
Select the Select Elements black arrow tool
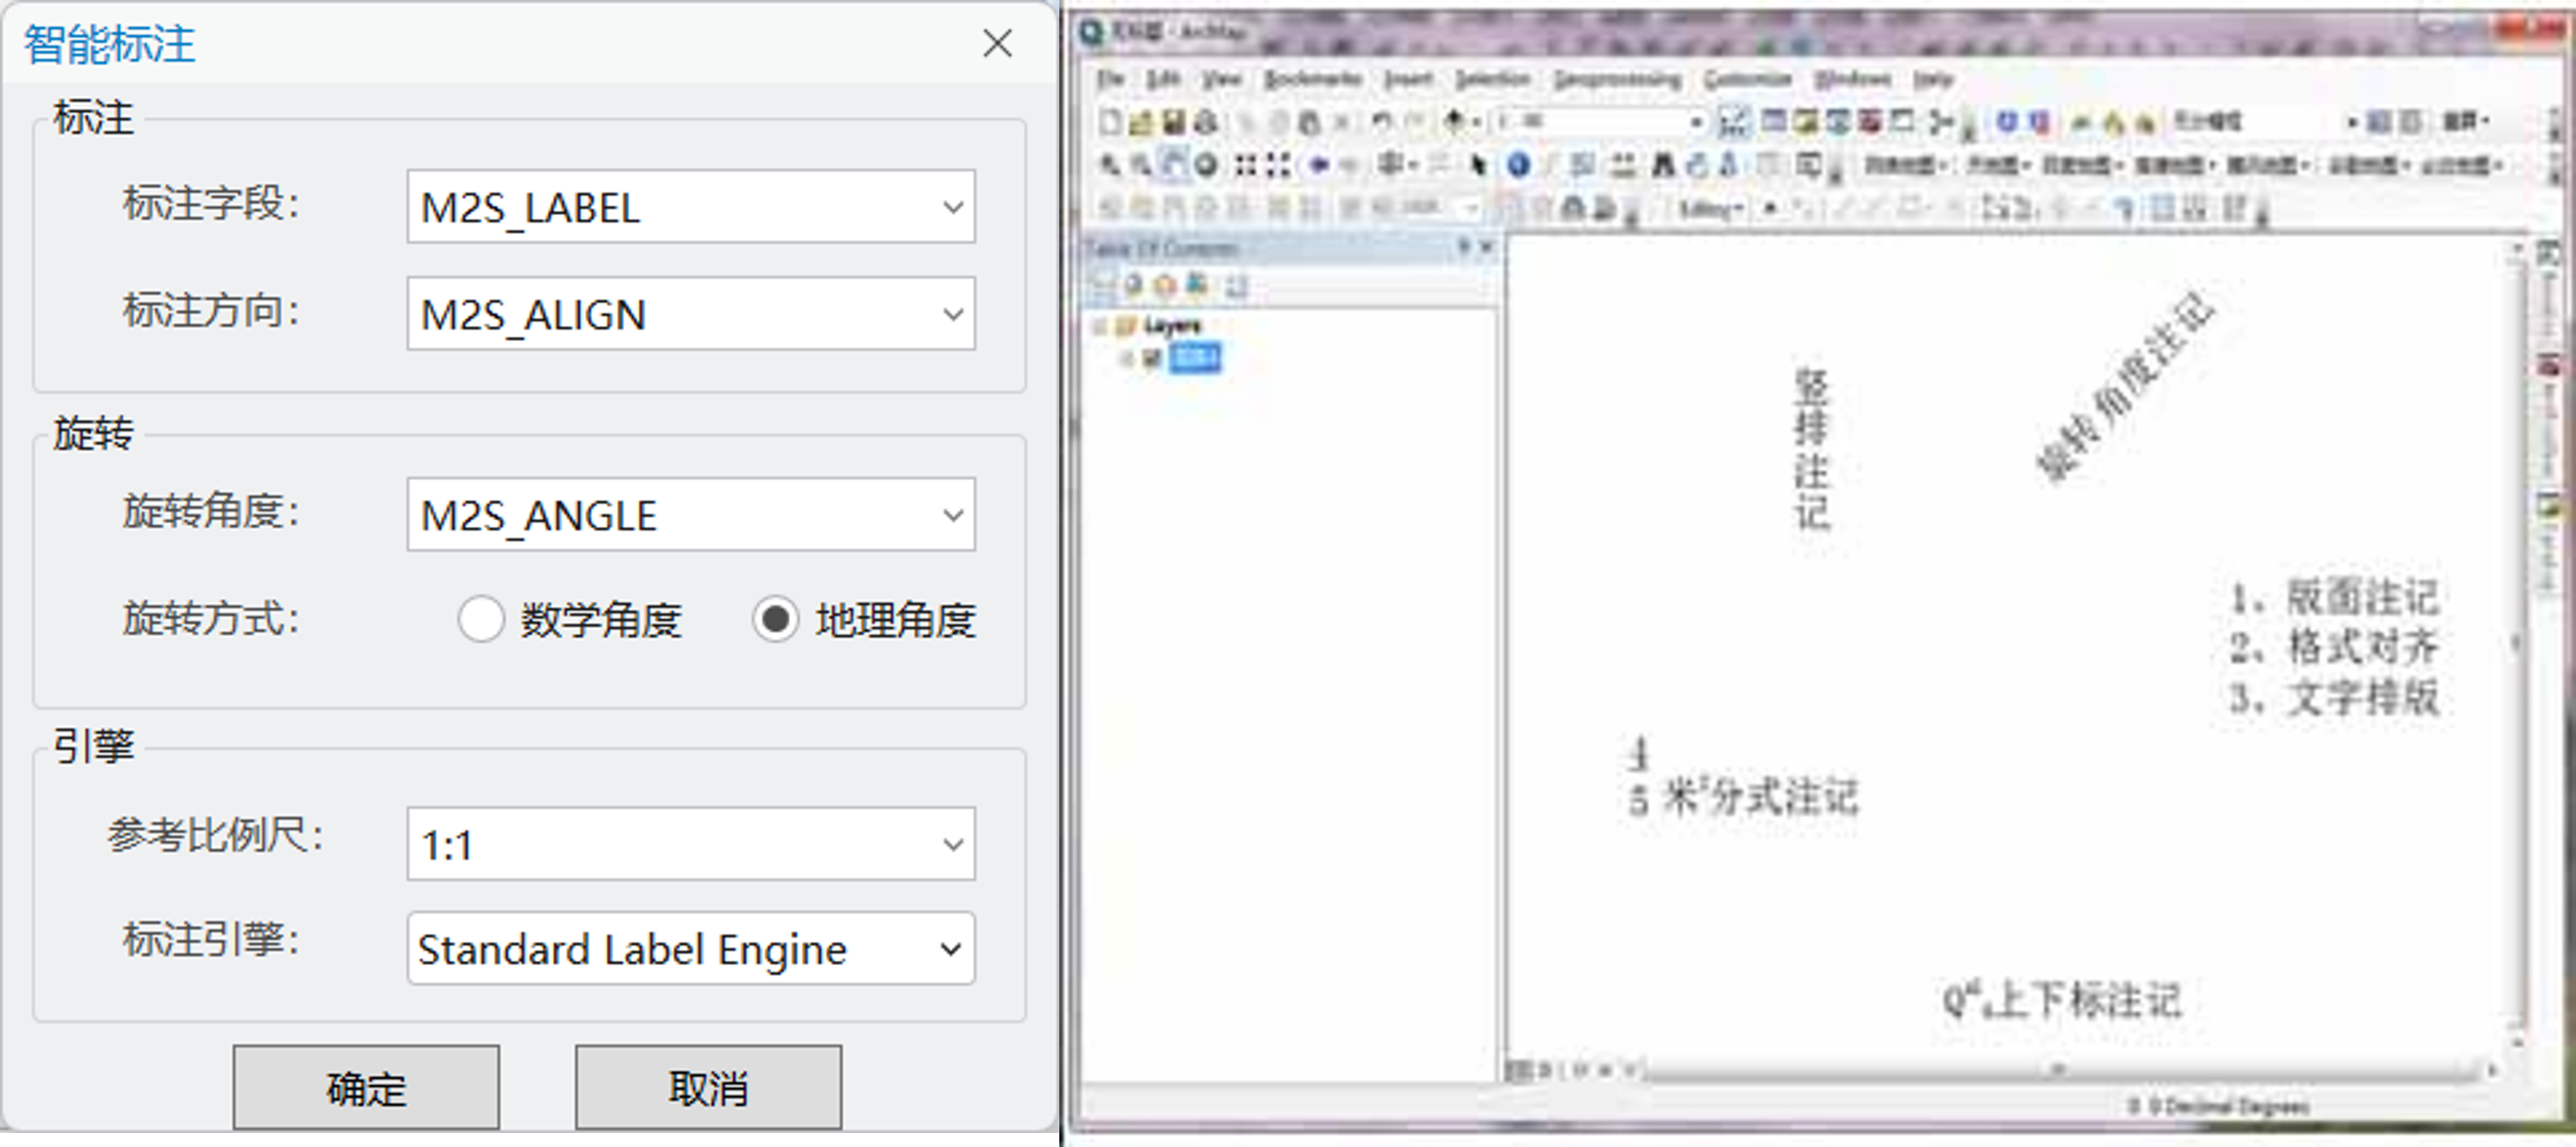[x=1479, y=165]
